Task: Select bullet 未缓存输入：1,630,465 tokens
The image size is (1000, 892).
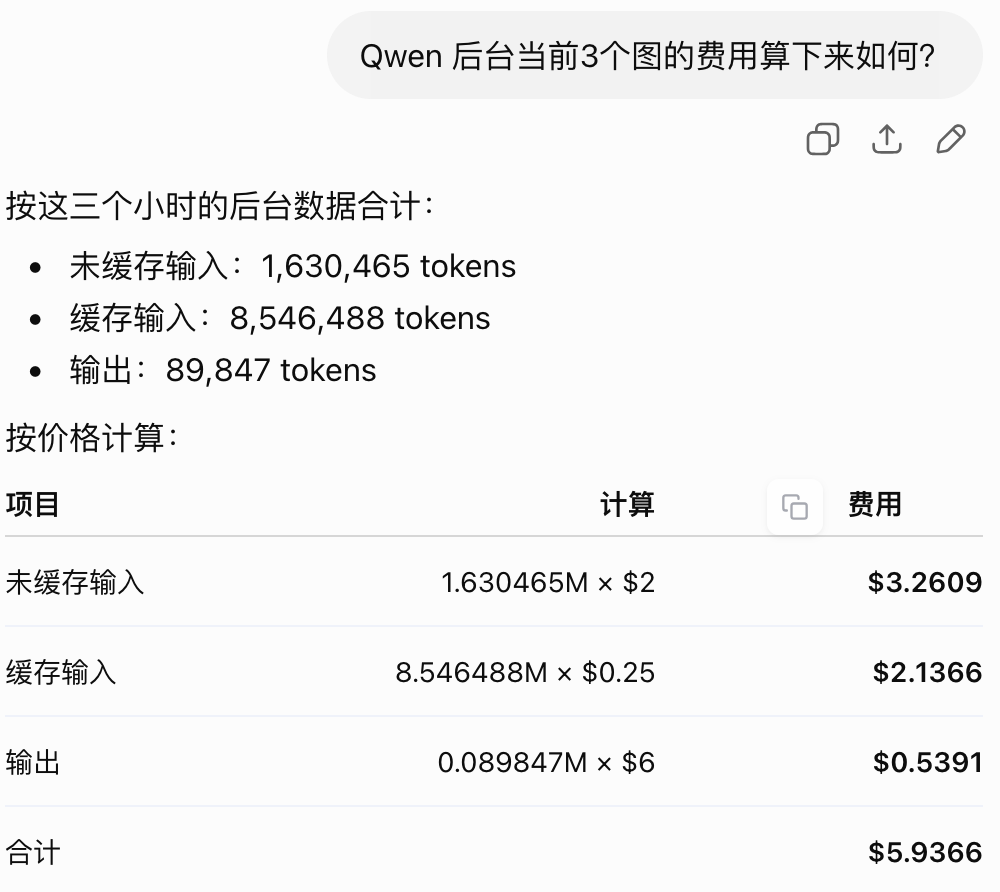Action: (x=293, y=266)
